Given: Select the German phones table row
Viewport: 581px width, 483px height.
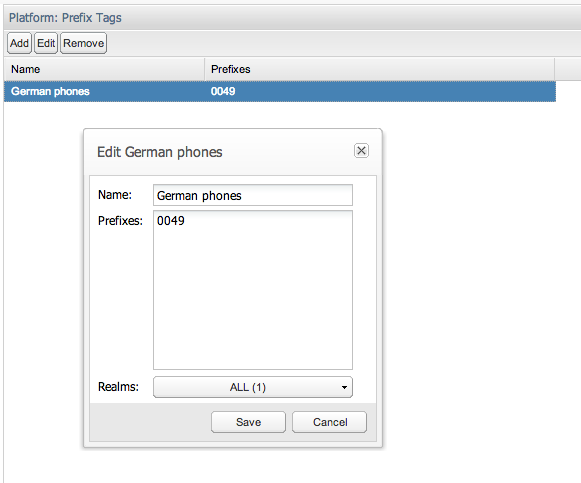Looking at the screenshot, I should coord(280,91).
